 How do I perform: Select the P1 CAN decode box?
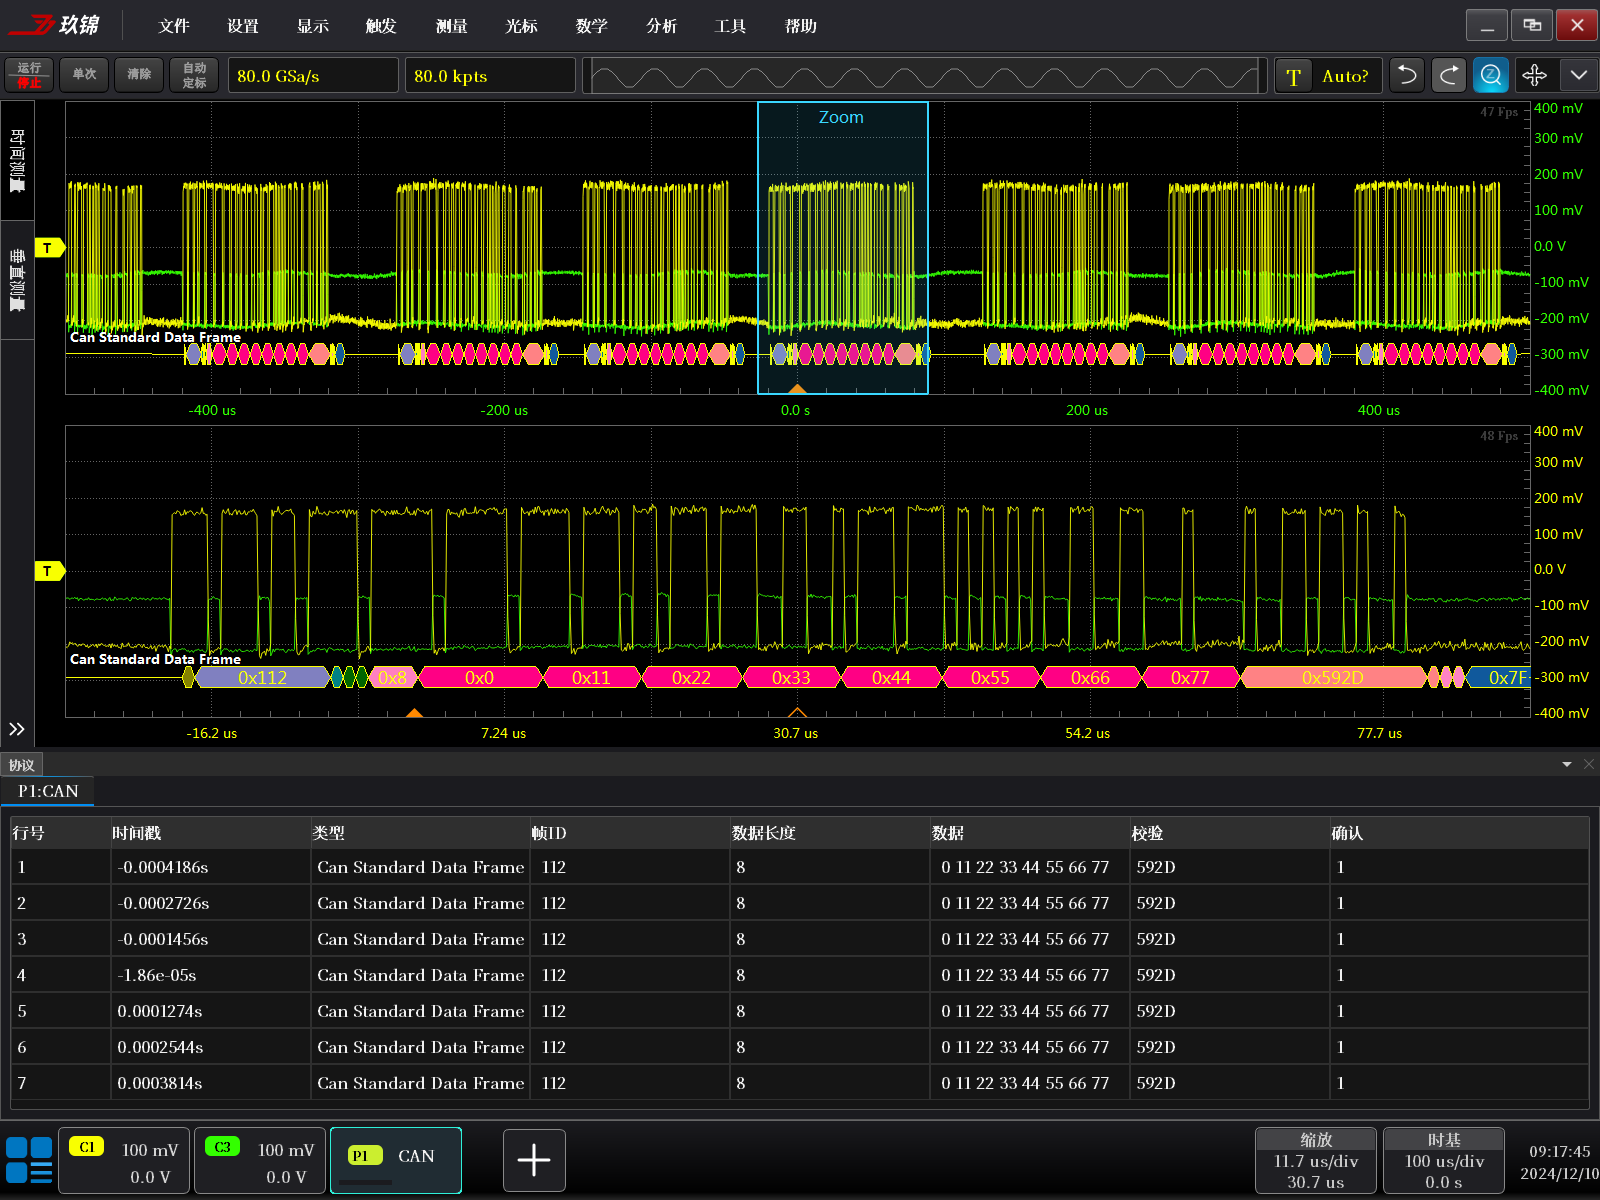(x=396, y=1161)
